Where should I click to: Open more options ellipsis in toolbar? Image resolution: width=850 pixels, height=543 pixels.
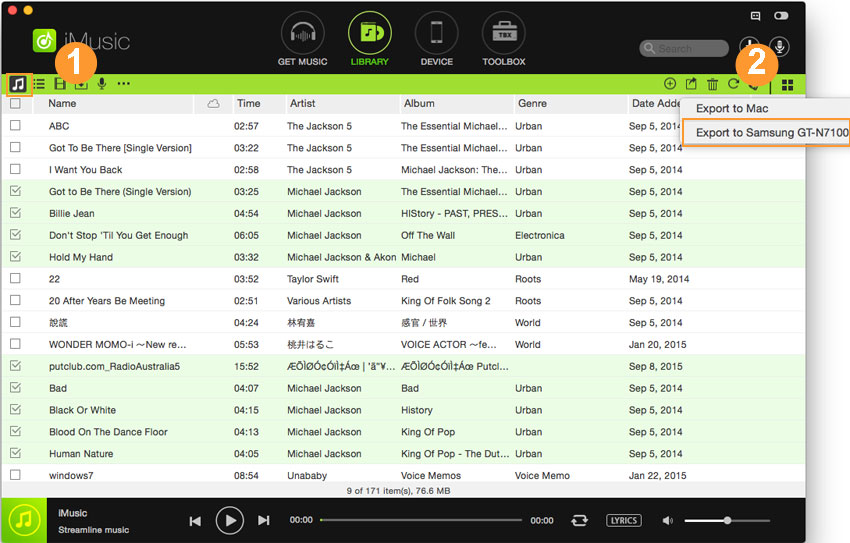pos(123,84)
